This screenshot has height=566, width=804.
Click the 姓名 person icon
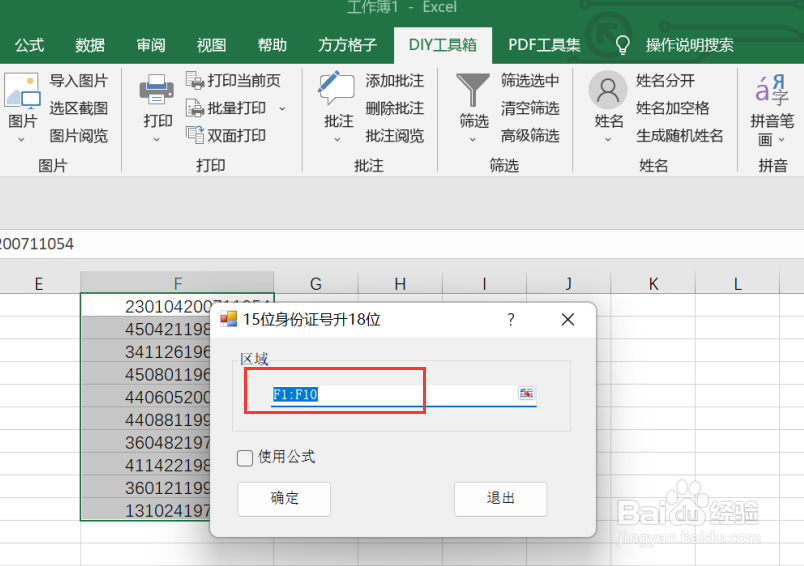pos(608,90)
